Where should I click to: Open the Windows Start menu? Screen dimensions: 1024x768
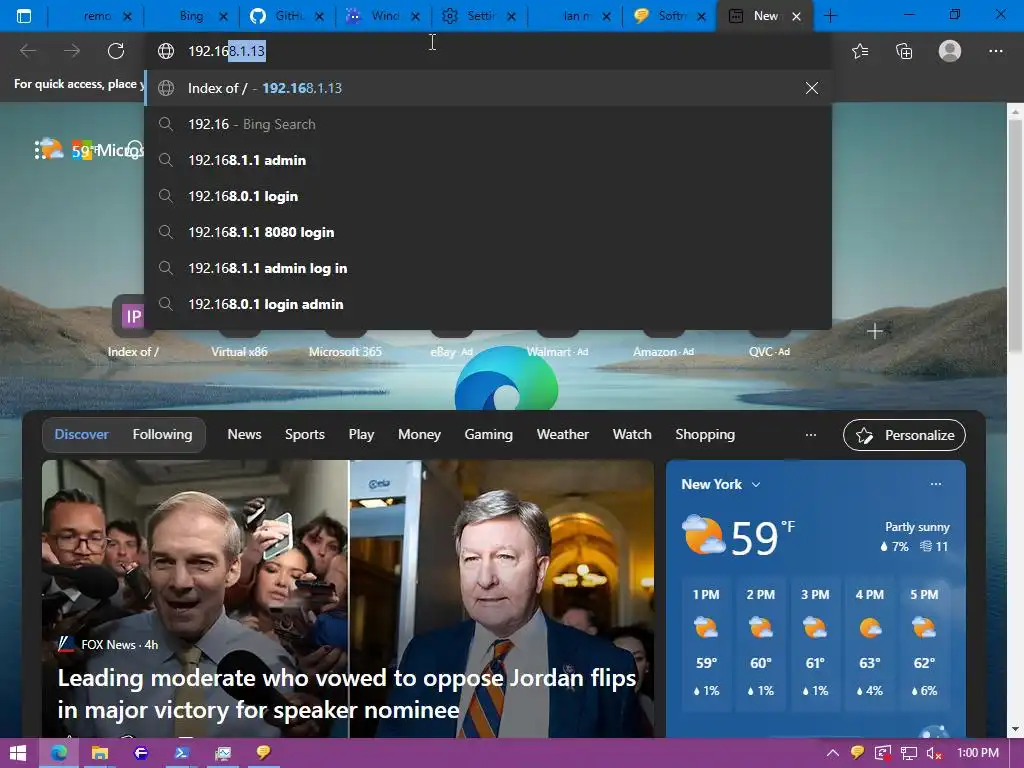[x=18, y=753]
